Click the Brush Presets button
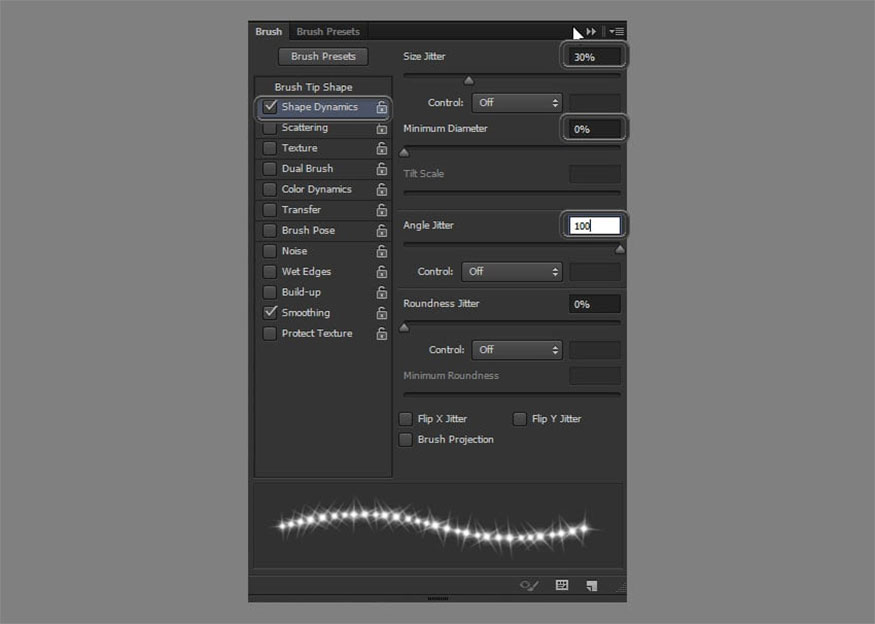875x624 pixels. click(x=323, y=57)
